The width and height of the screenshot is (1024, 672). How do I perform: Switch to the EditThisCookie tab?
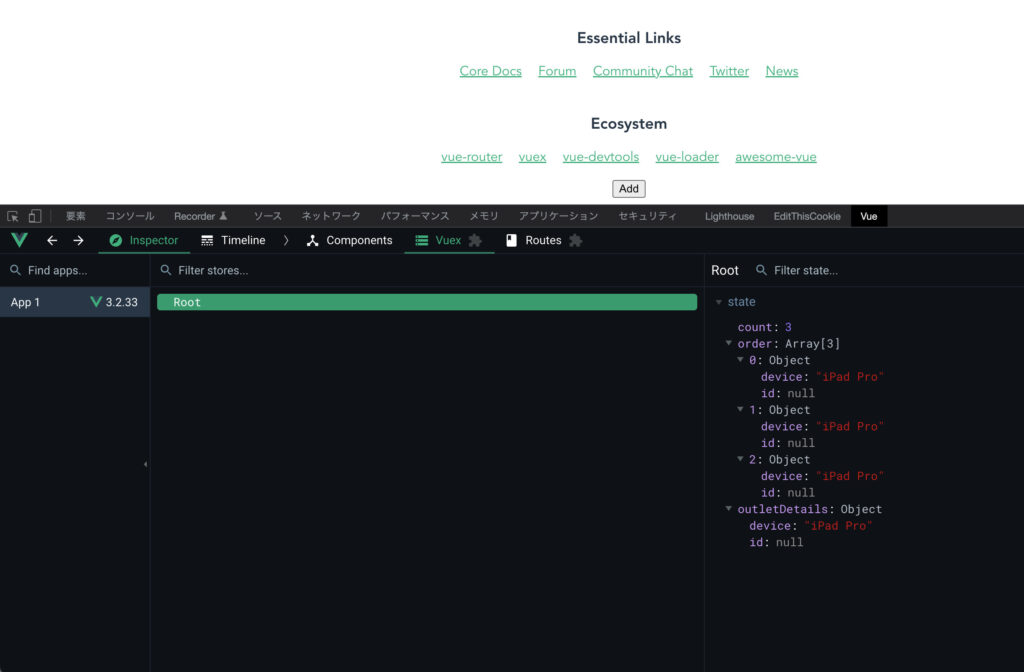pyautogui.click(x=807, y=216)
